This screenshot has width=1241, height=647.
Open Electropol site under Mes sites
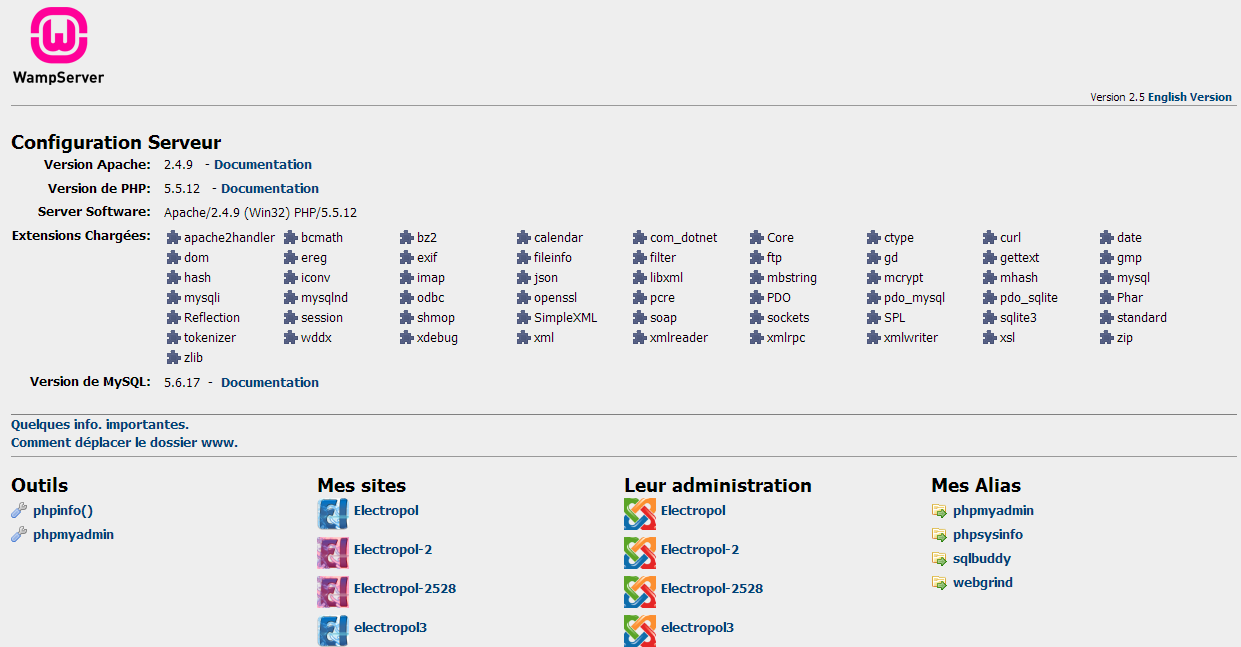(x=386, y=511)
